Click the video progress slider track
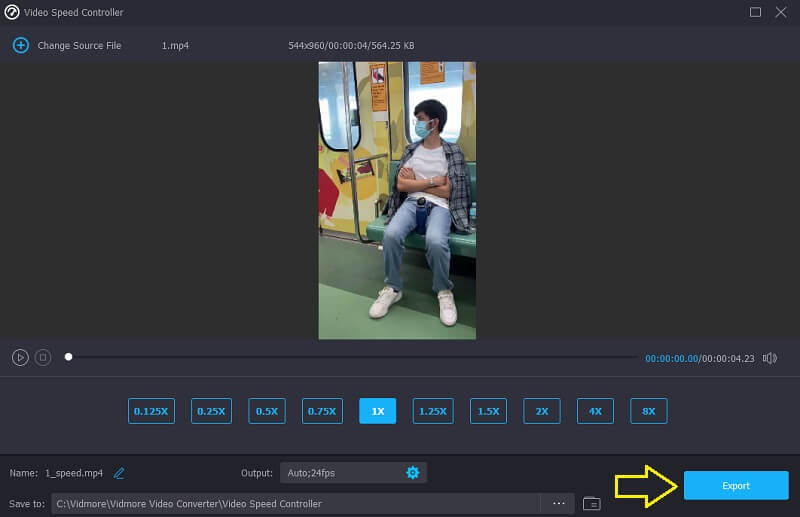Viewport: 800px width, 517px height. [350, 357]
